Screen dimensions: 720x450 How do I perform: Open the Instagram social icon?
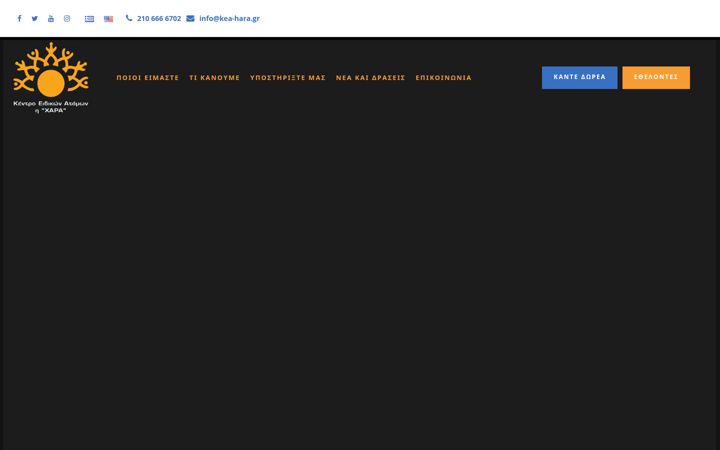click(67, 18)
